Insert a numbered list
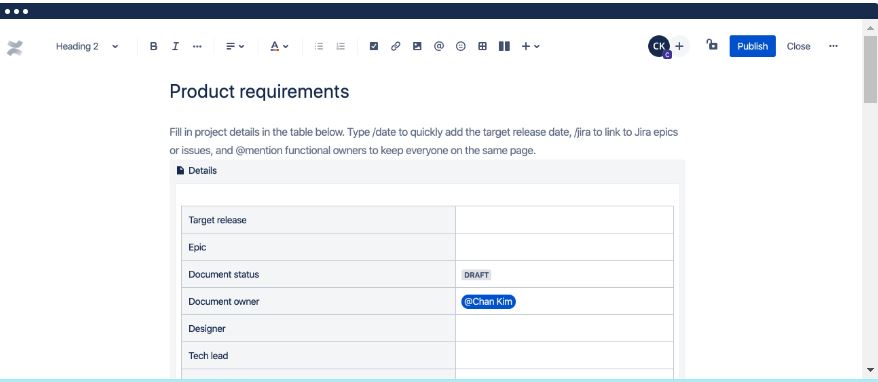 [340, 46]
